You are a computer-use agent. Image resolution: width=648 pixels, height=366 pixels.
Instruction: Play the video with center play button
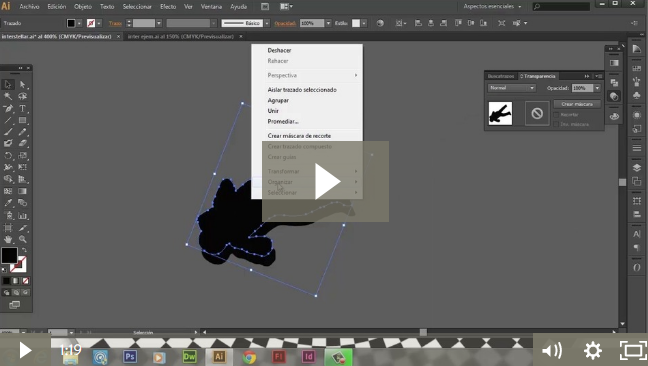326,181
